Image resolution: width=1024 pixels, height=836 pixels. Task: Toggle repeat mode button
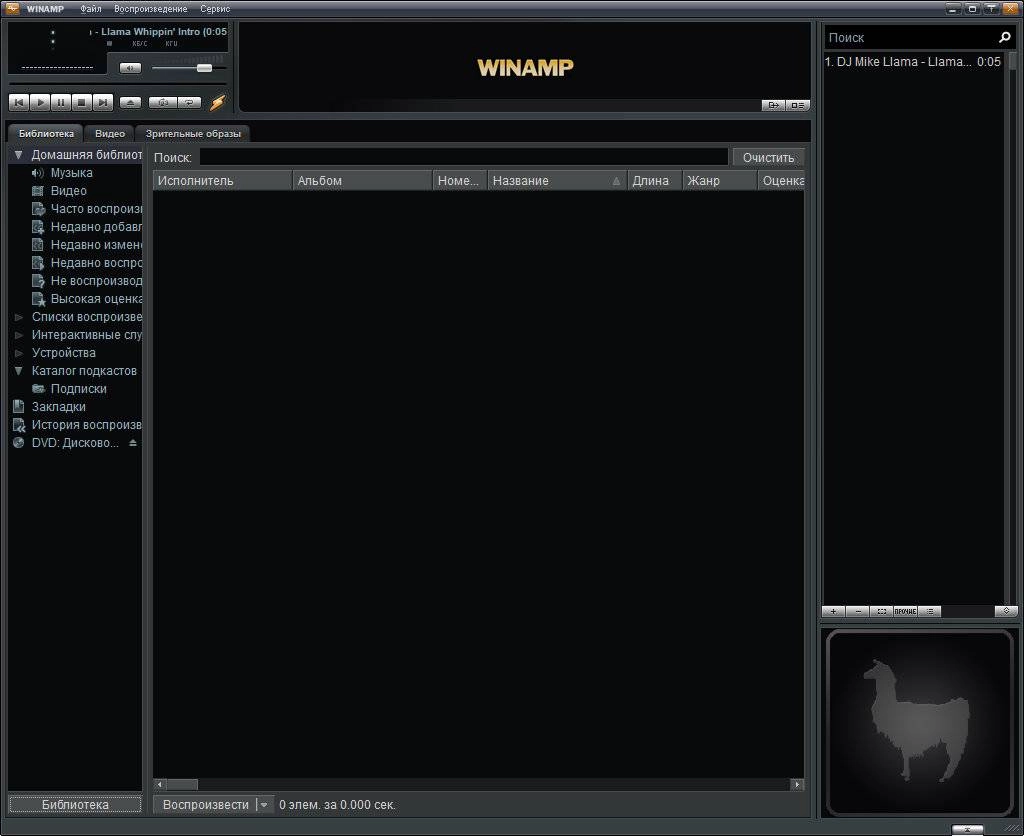point(189,103)
